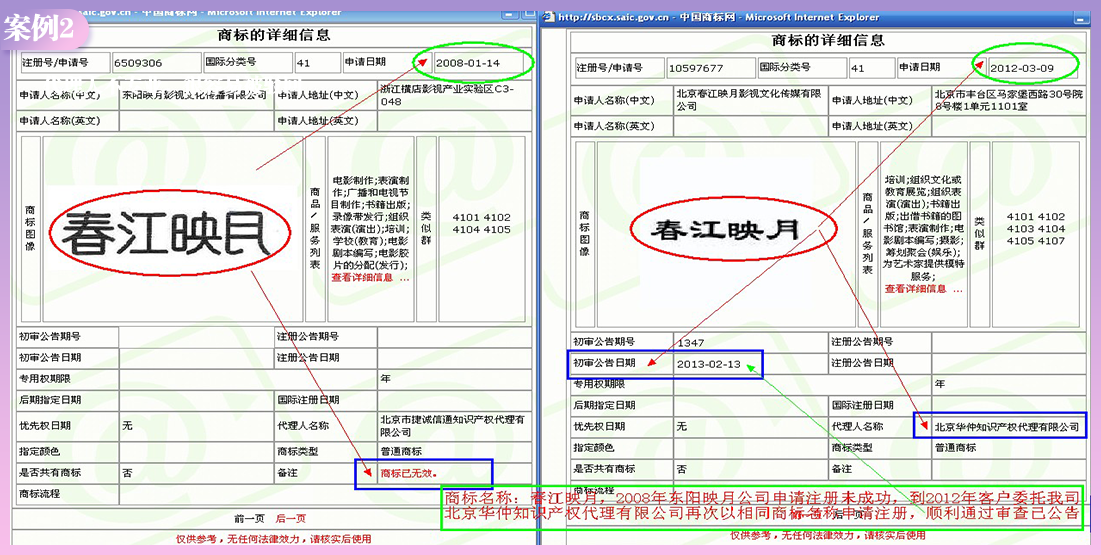Viewport: 1101px width, 555px height.
Task: Click 仅供参考 disclaimer in left window
Action: 274,539
